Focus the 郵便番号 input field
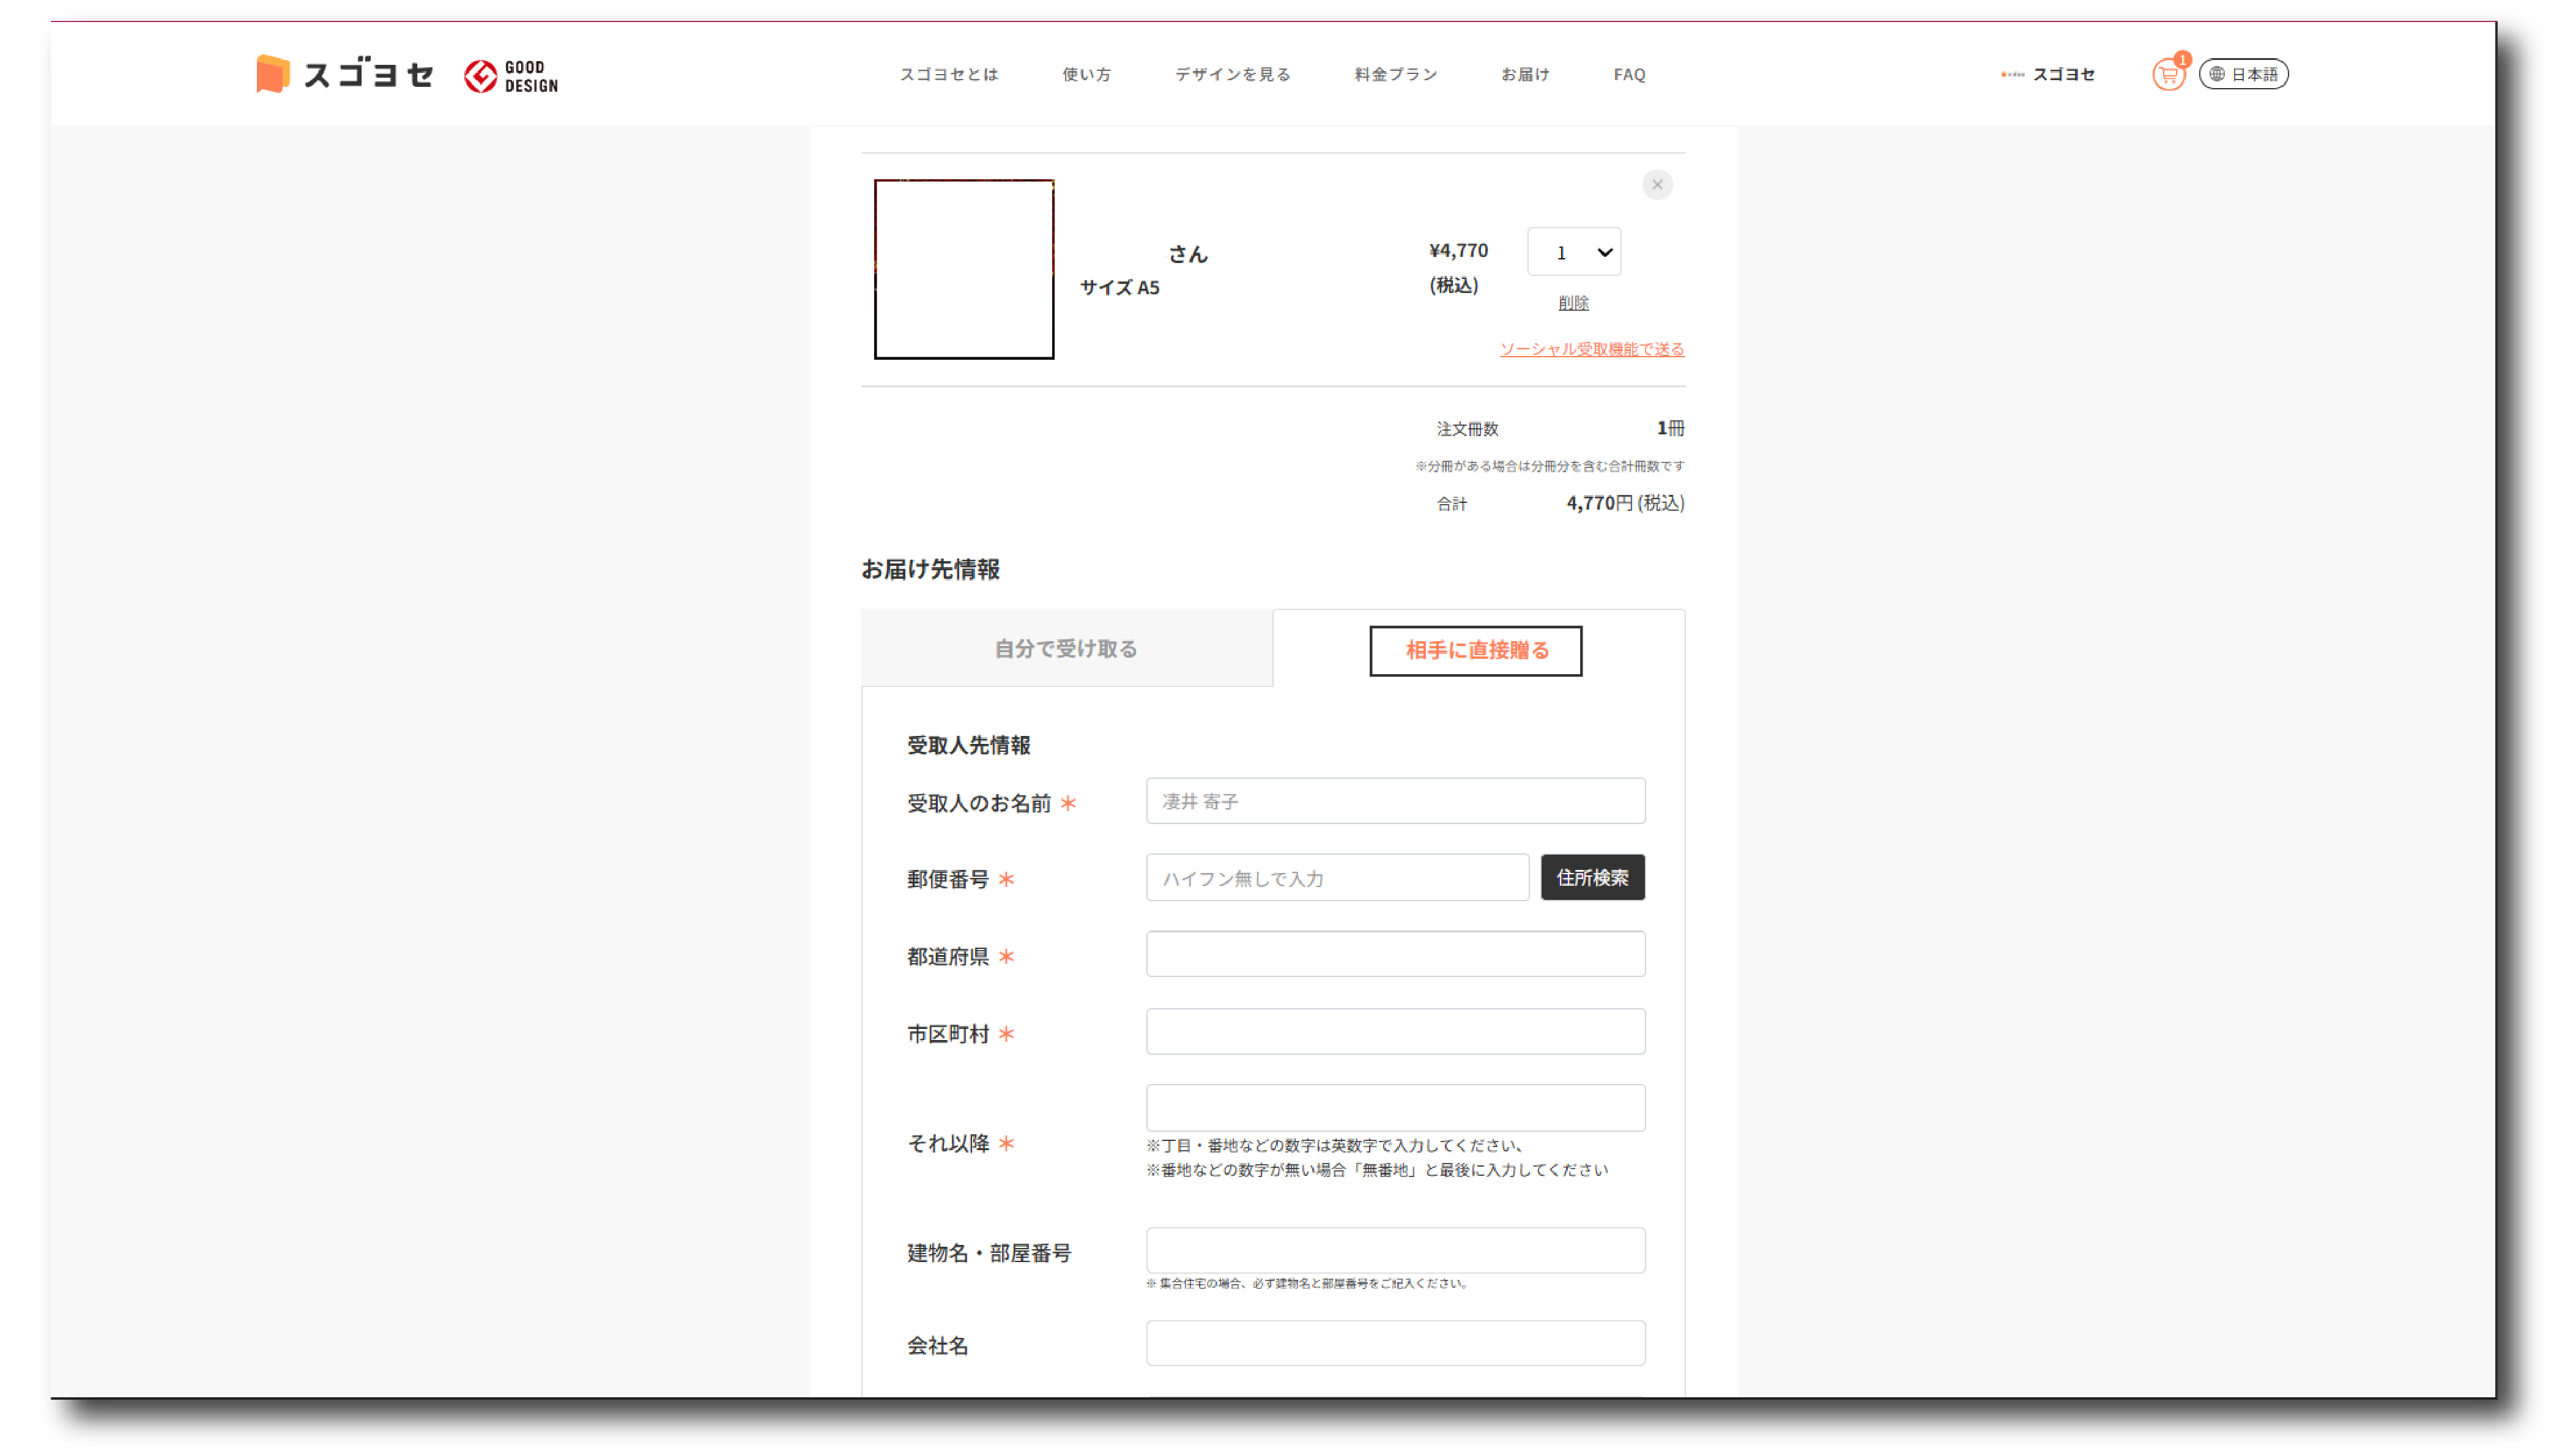Screen dimensions: 2554x1456 coord(1337,878)
